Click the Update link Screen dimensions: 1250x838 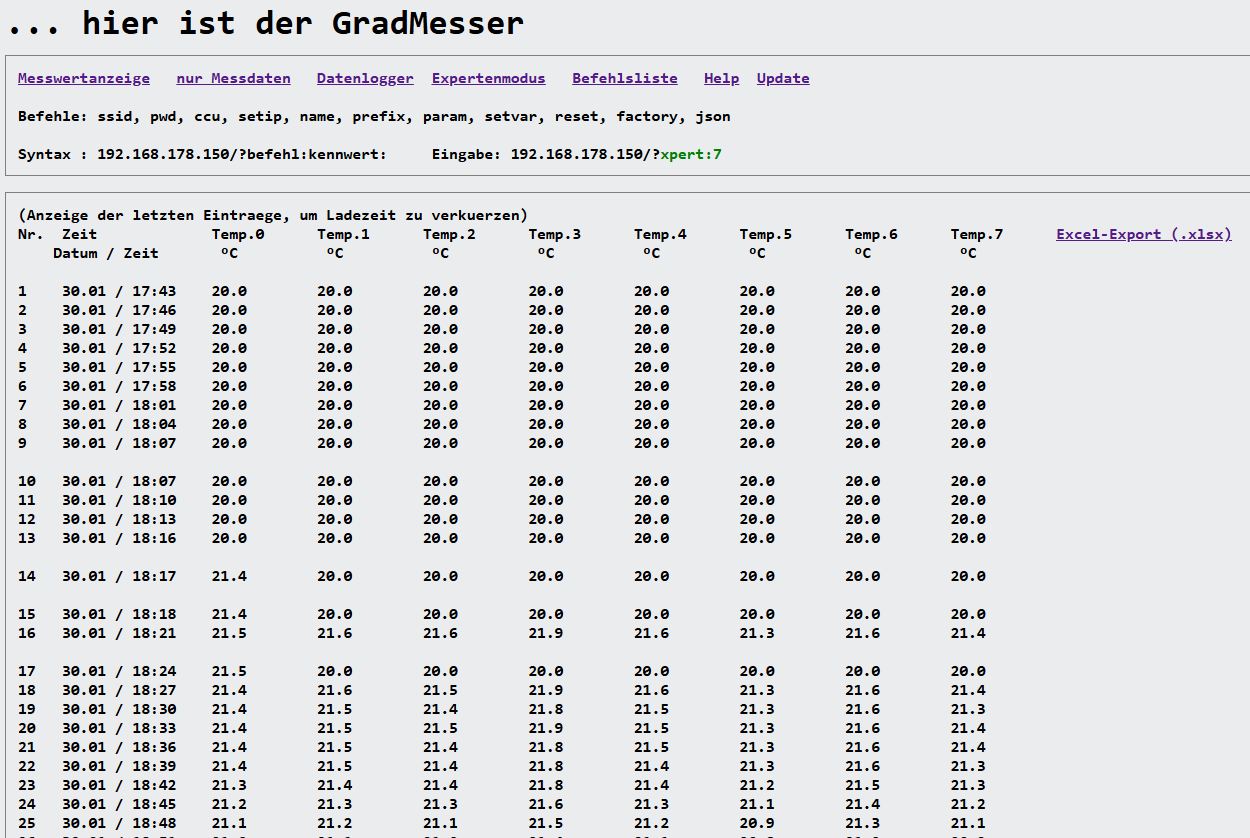pyautogui.click(x=783, y=78)
